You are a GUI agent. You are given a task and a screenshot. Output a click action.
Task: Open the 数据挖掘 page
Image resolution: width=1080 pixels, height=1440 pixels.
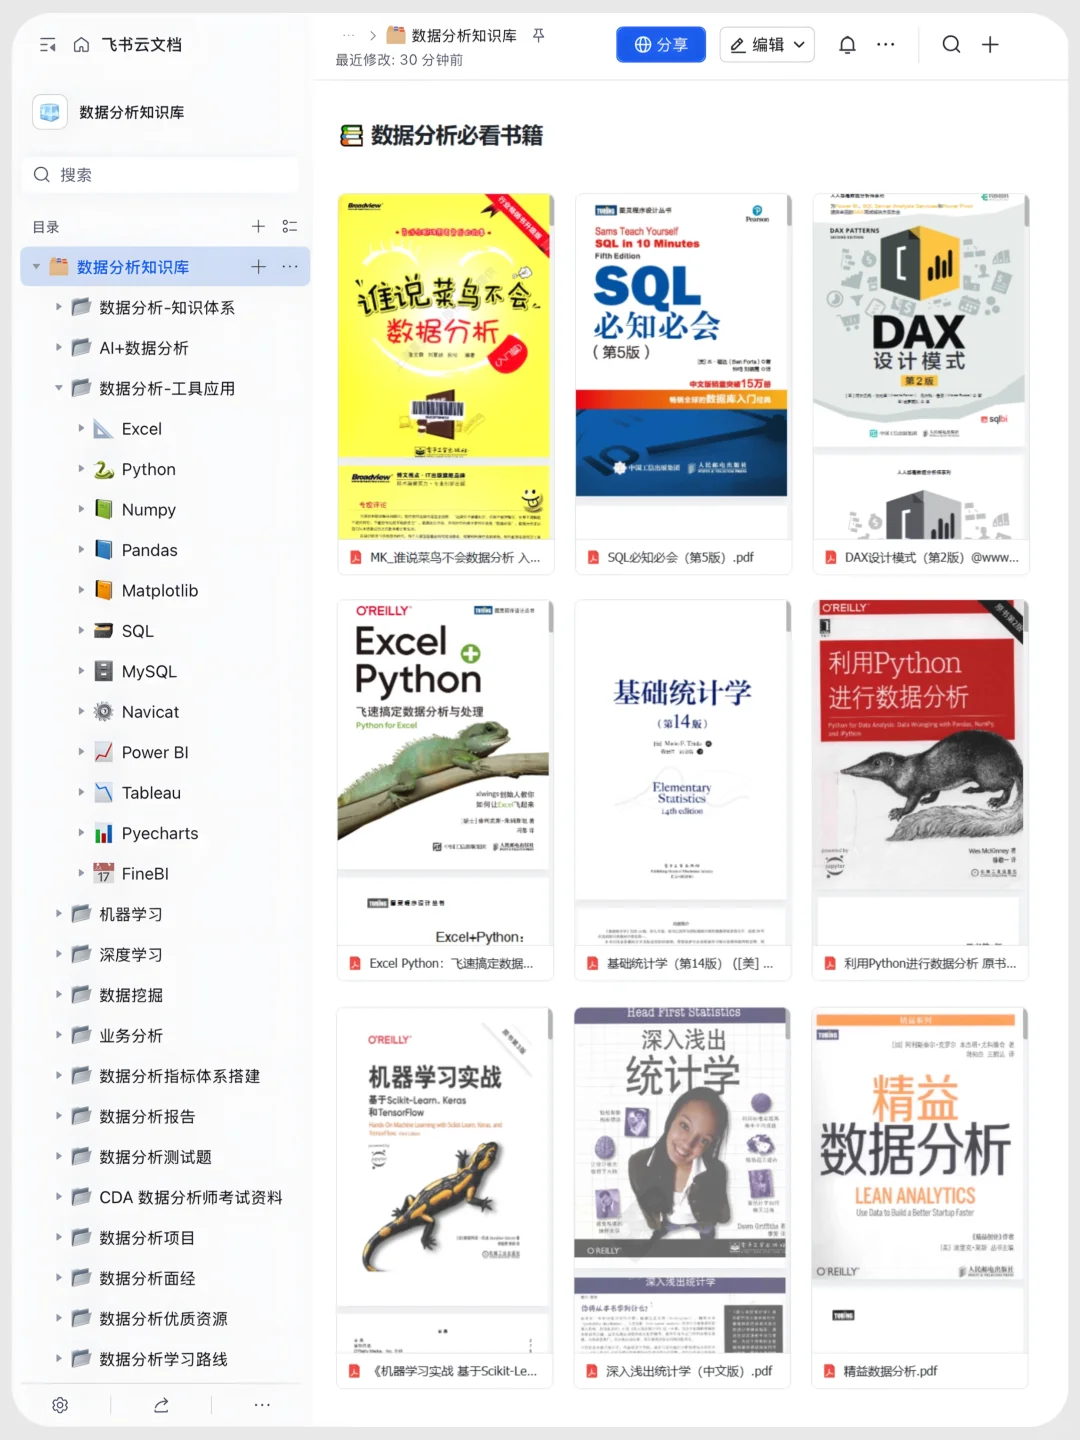(x=131, y=995)
